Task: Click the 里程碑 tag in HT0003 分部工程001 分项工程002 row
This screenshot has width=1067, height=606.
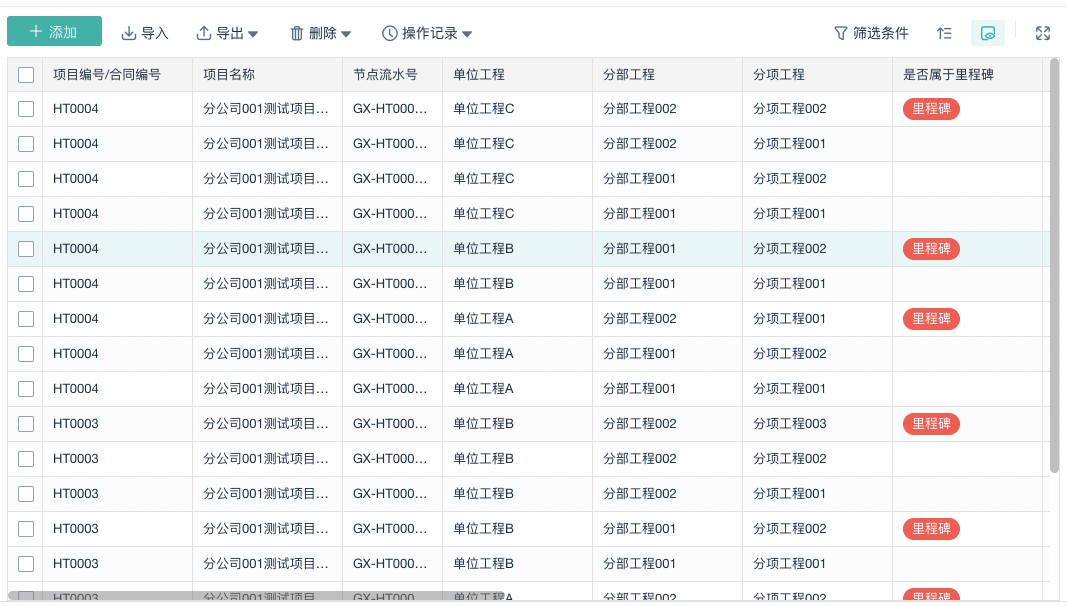Action: pos(931,528)
